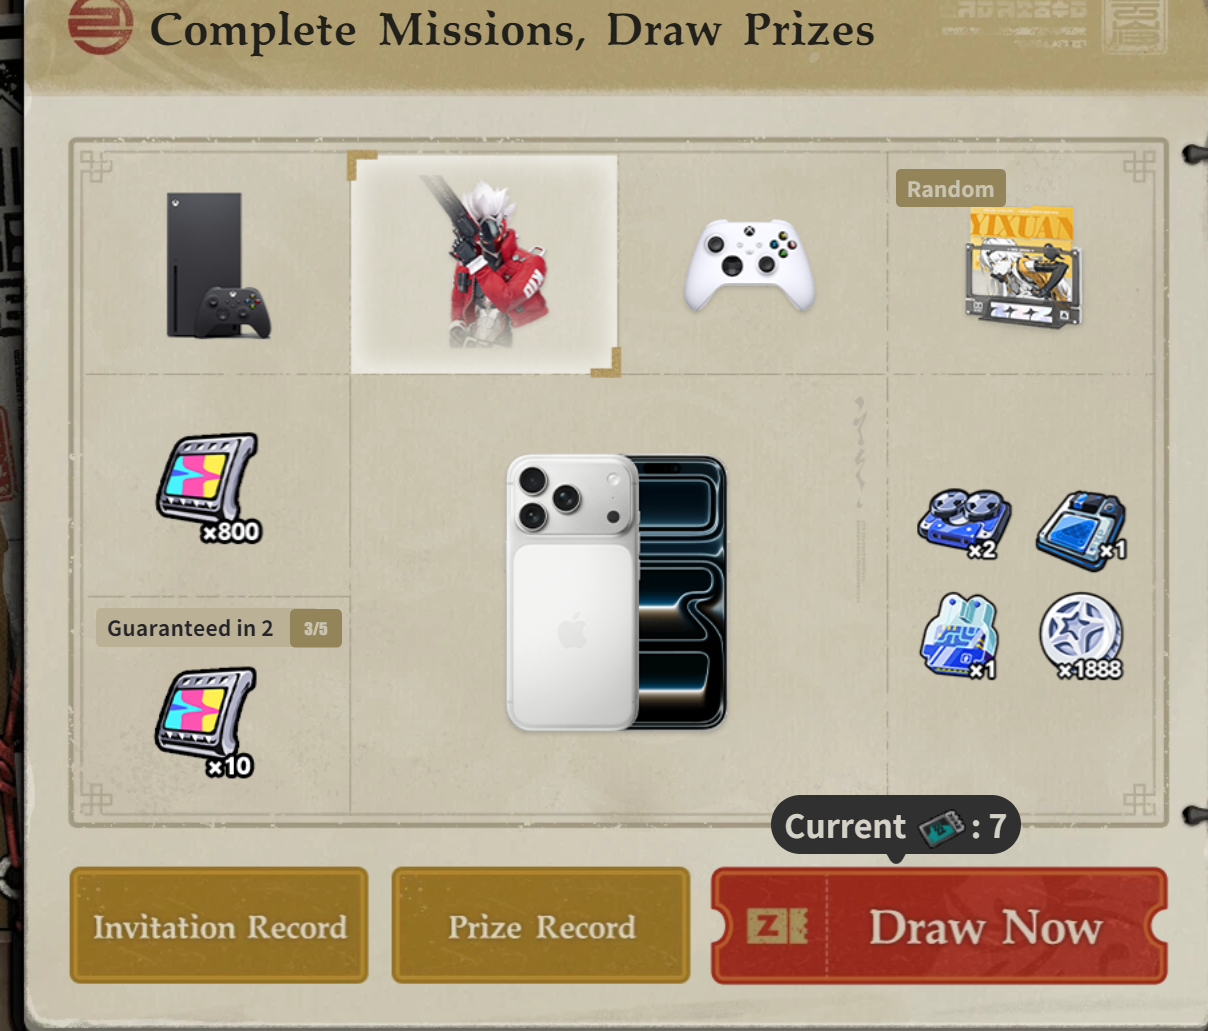Click the white Xbox controller prize
The image size is (1208, 1031).
coord(750,266)
